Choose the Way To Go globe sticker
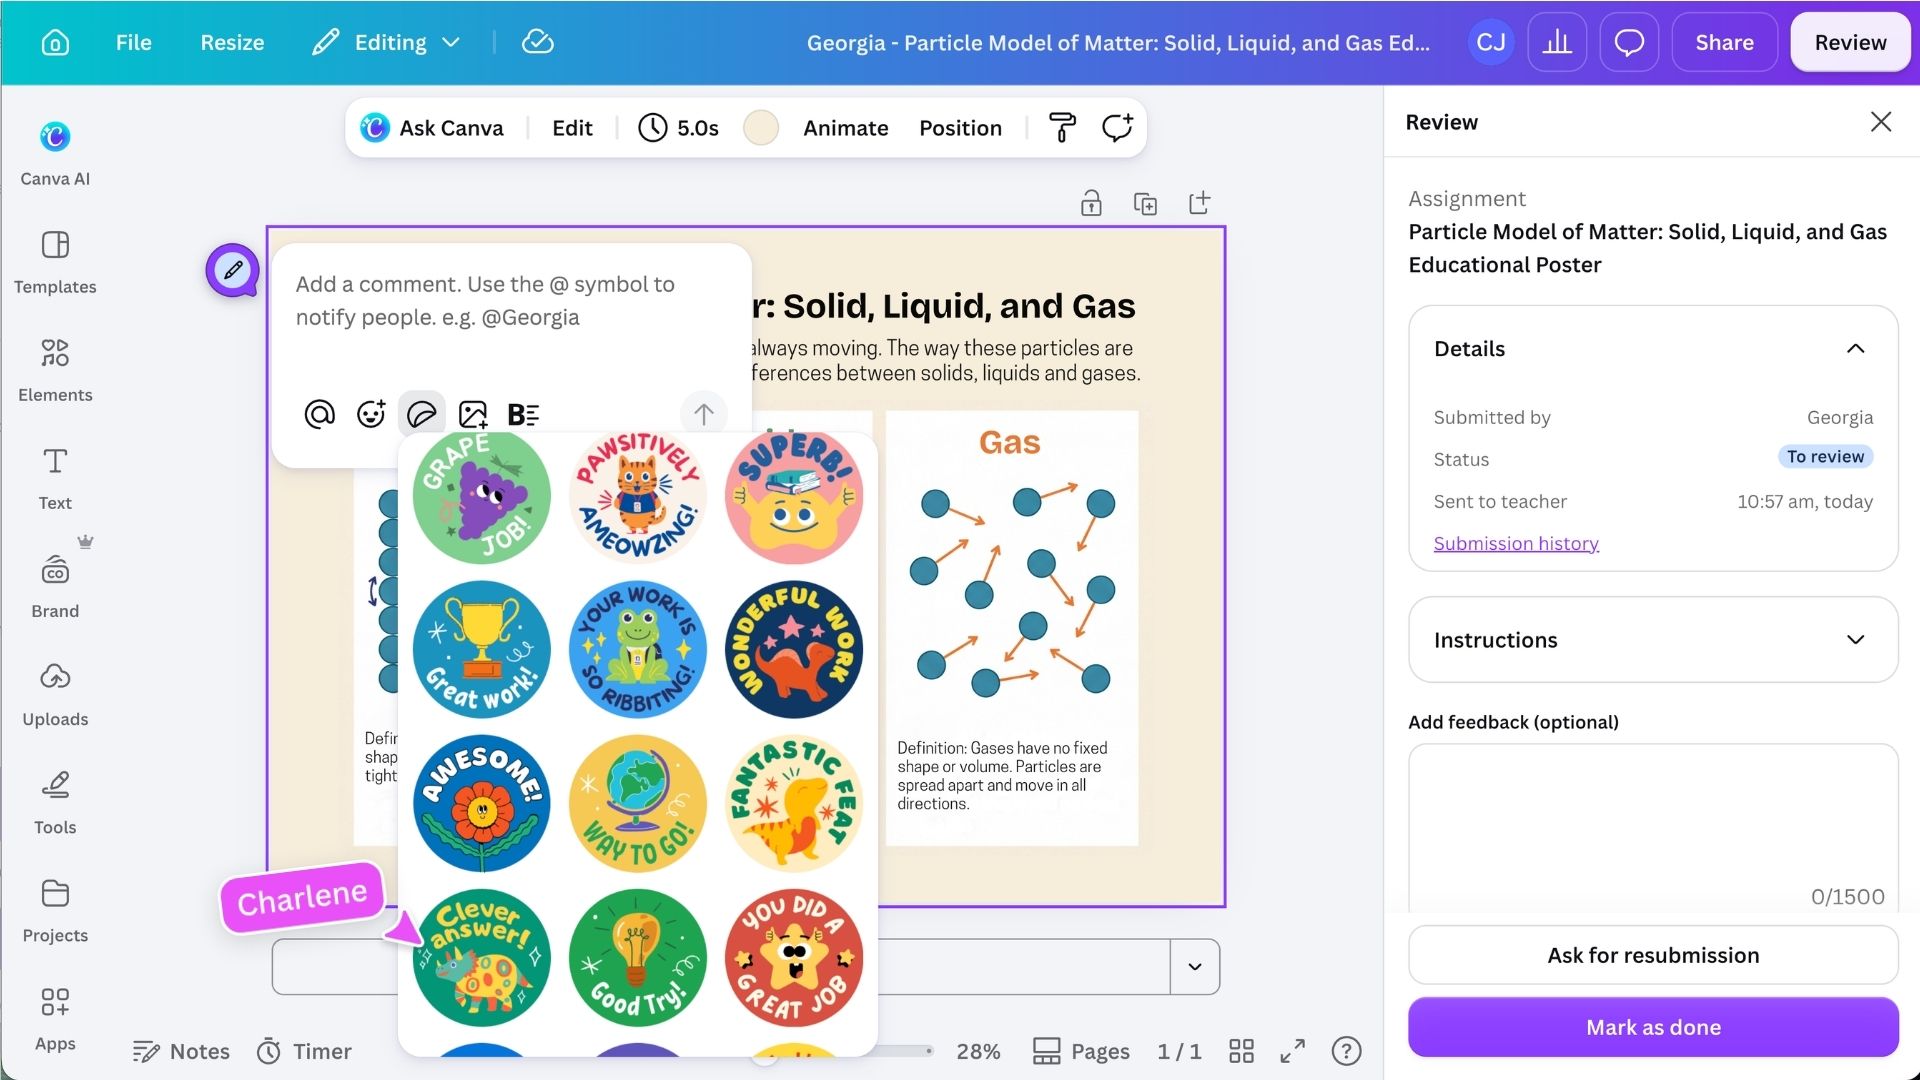1920x1080 pixels. click(x=638, y=804)
